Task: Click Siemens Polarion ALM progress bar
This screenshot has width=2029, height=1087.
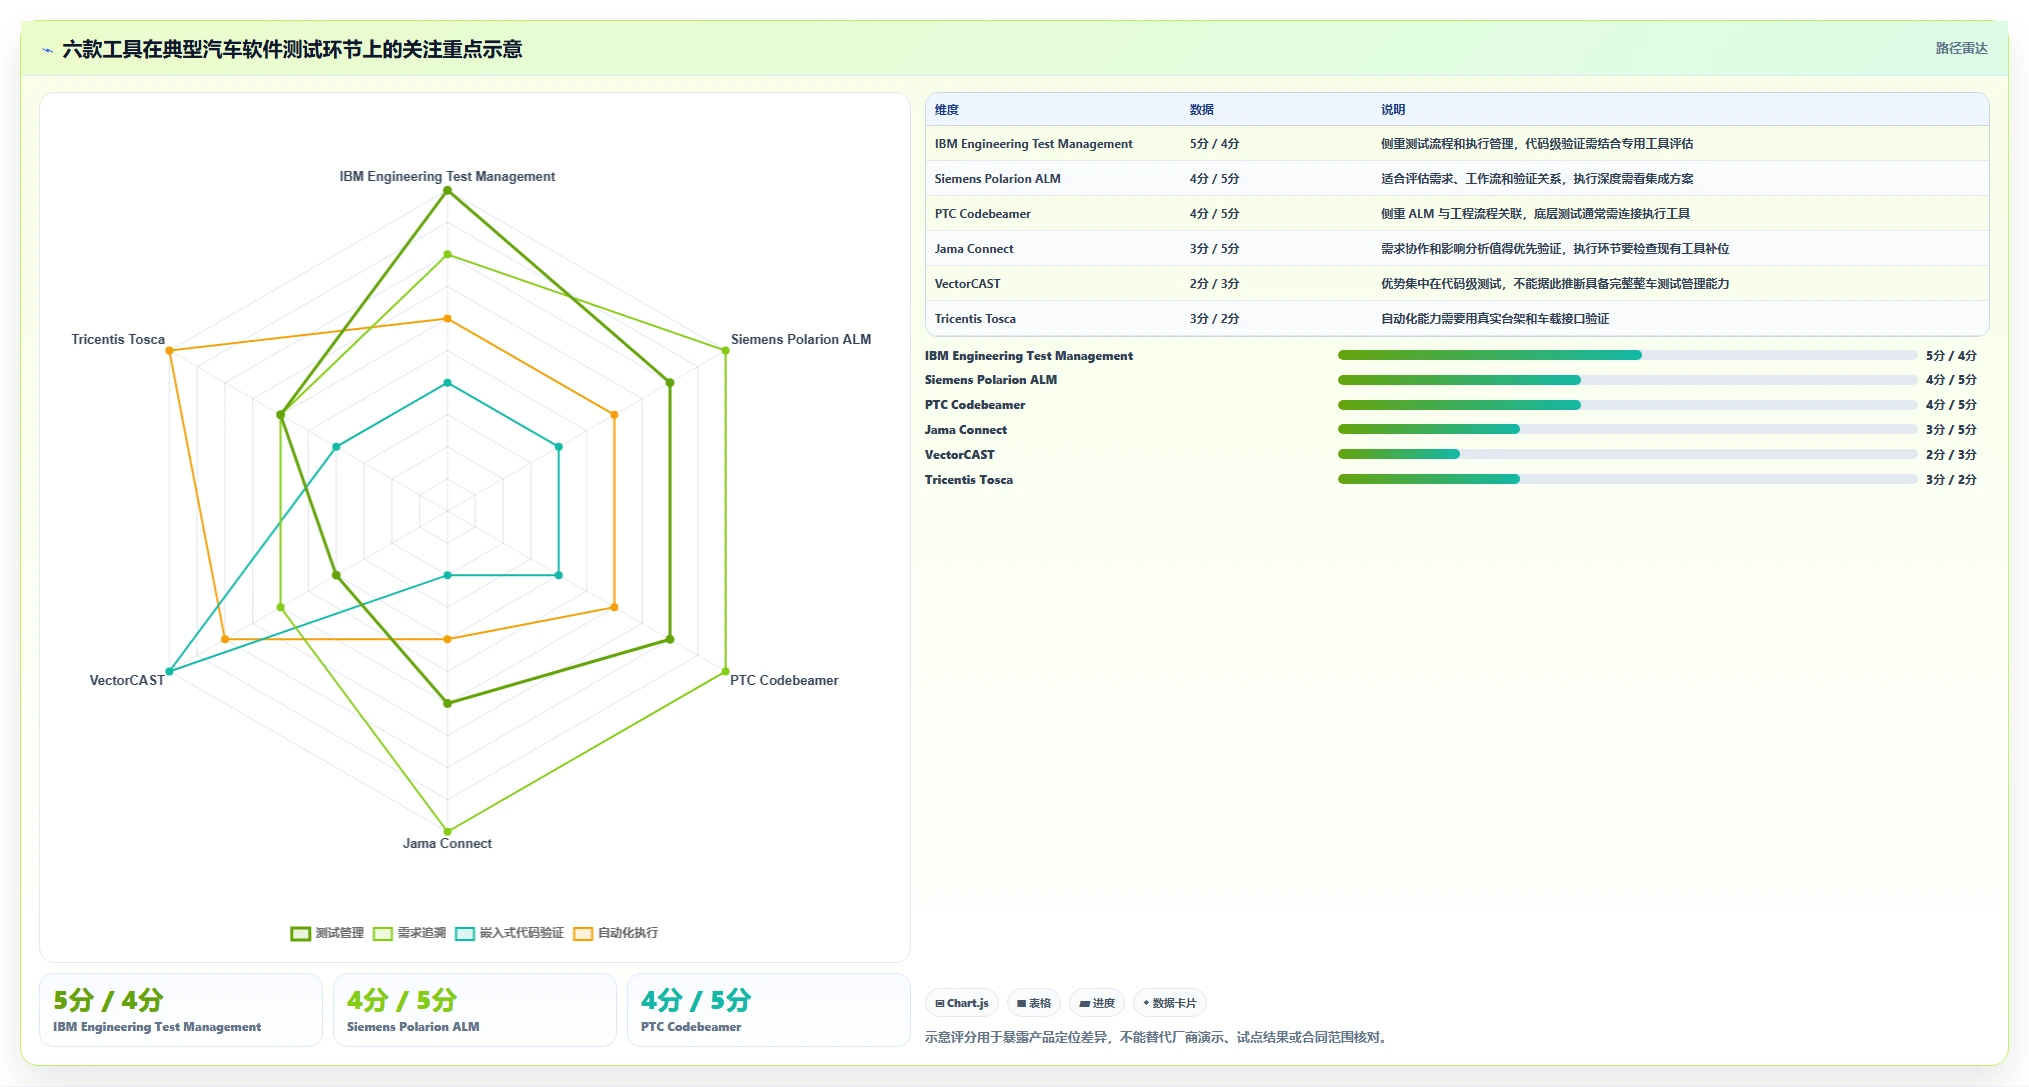Action: pos(1628,380)
